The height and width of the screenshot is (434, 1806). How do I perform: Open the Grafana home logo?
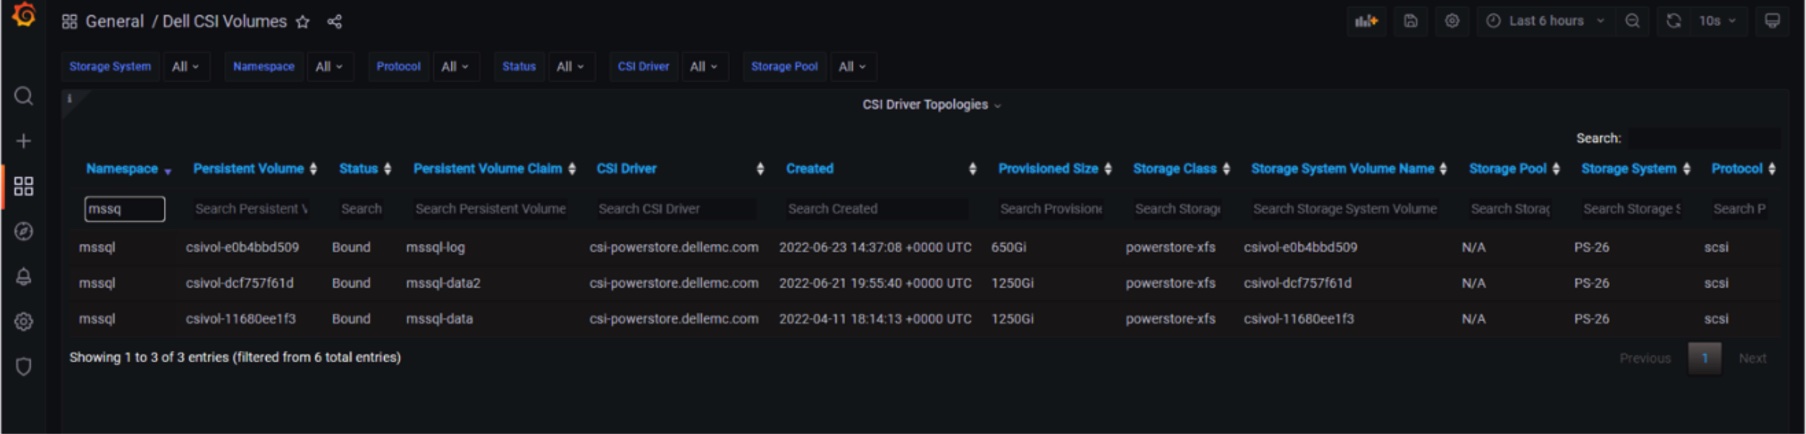(24, 16)
